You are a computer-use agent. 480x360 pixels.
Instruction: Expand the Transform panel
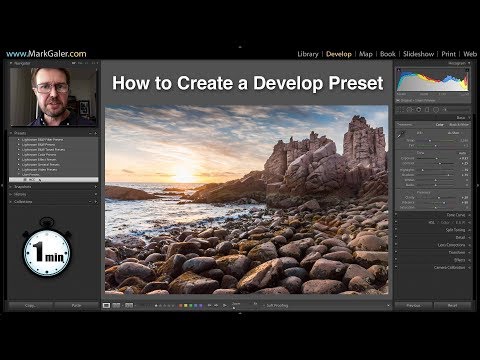click(x=469, y=253)
